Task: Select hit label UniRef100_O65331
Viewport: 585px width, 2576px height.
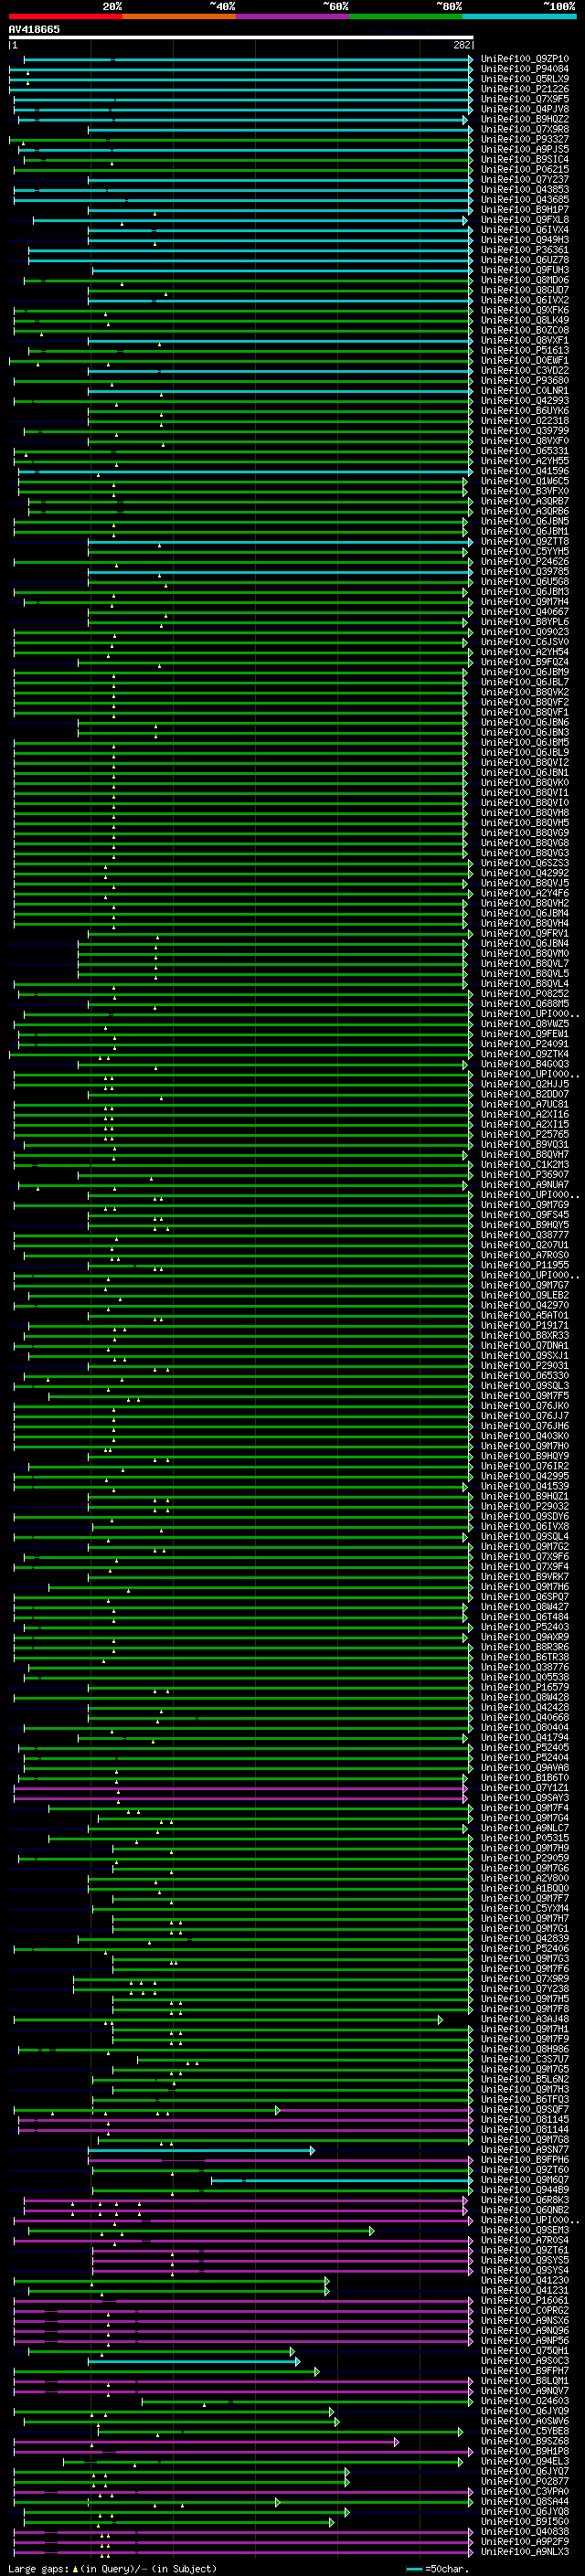Action: (525, 451)
